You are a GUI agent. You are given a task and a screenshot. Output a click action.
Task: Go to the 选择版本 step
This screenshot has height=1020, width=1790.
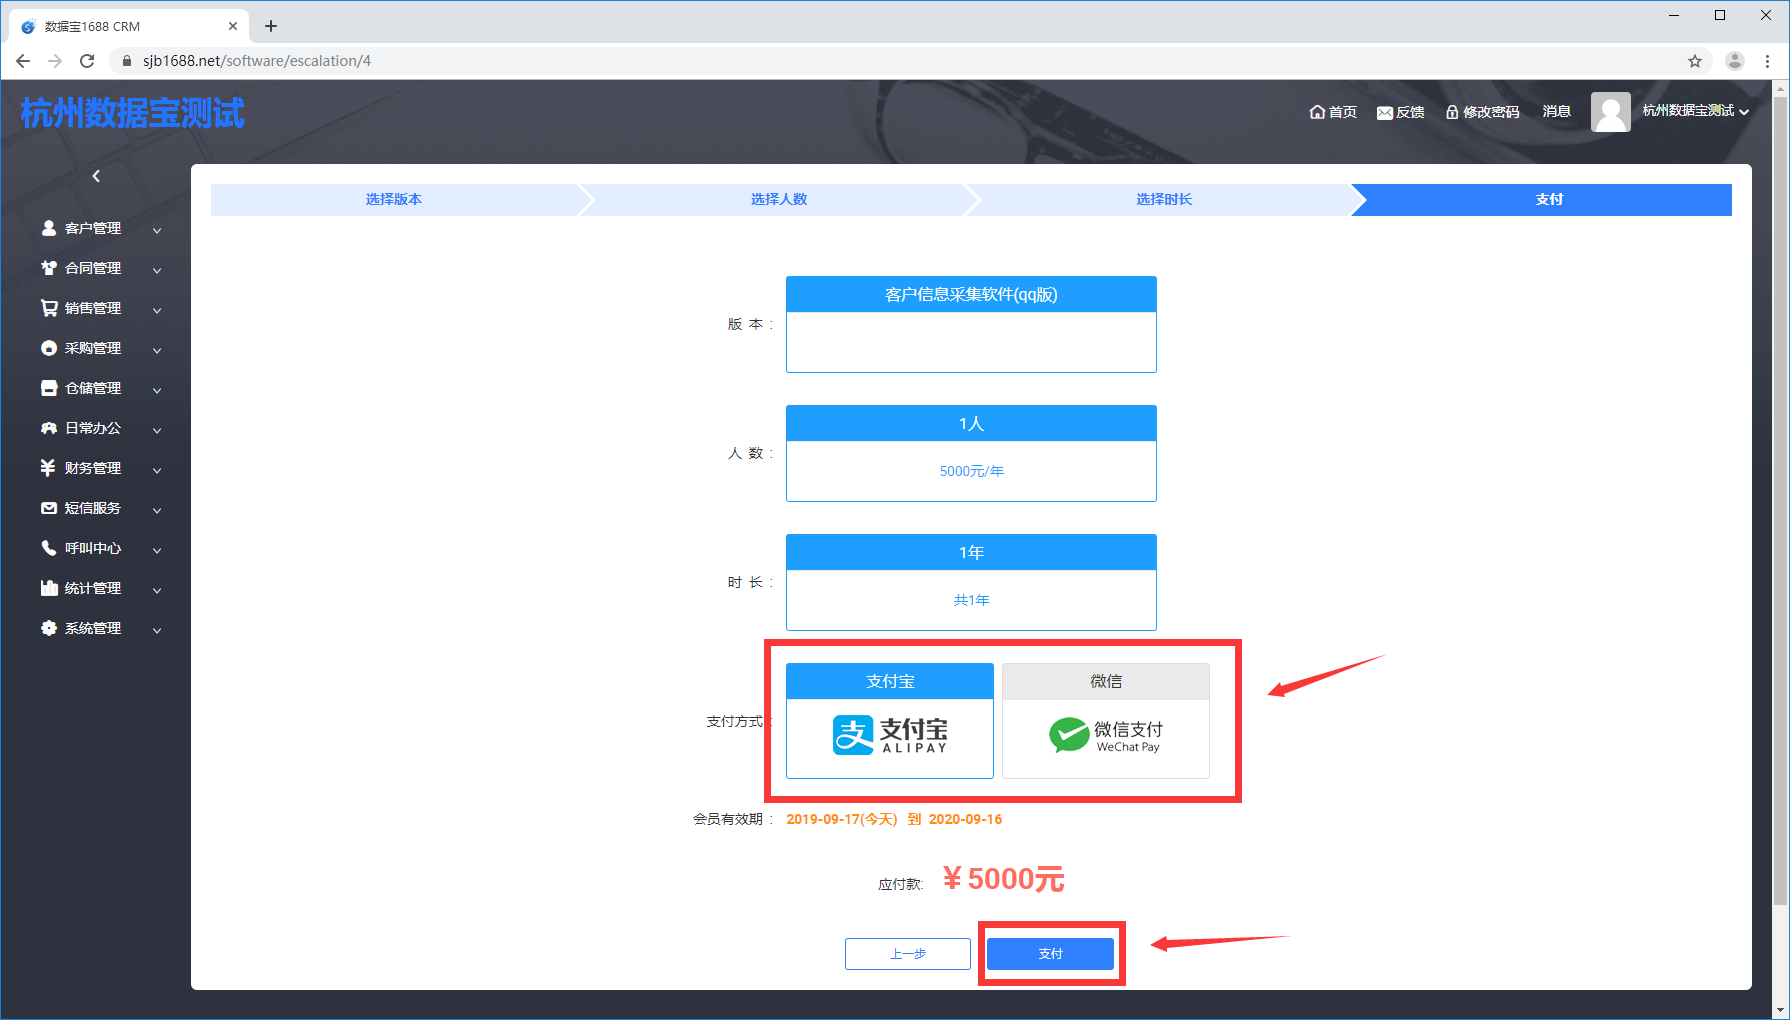[394, 199]
